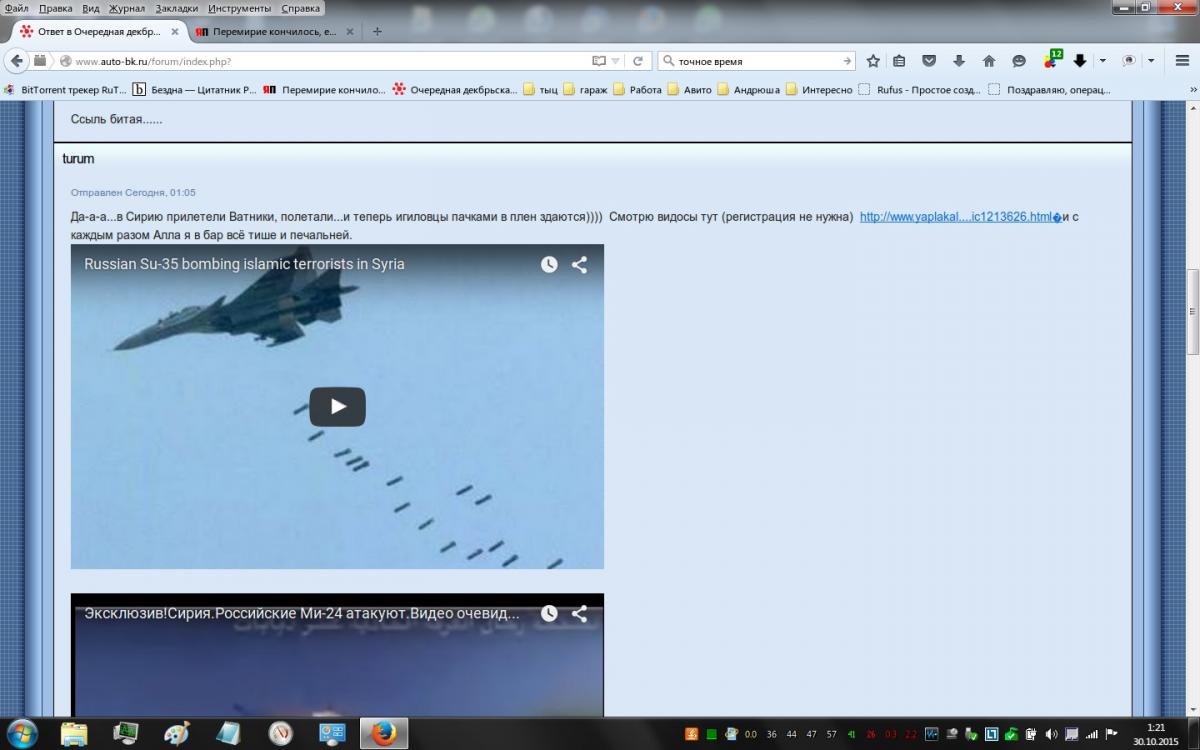Open the Работа bookmarks folder
Image resolution: width=1200 pixels, height=750 pixels.
click(637, 89)
